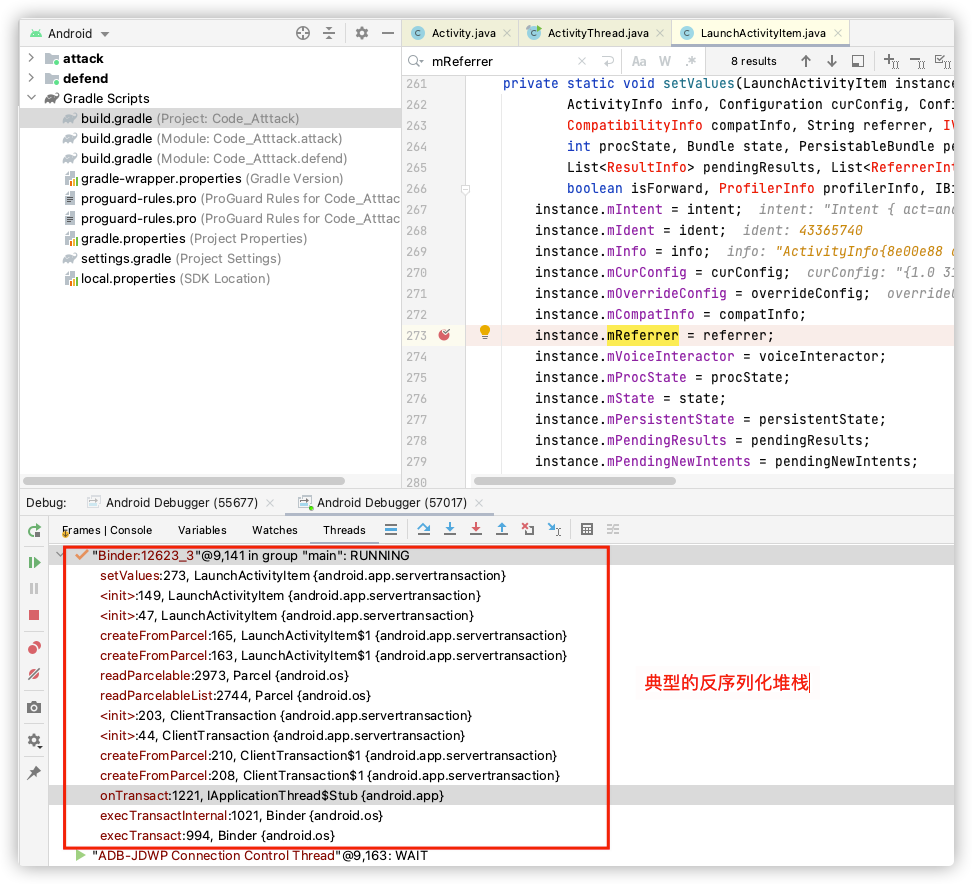Select Android Debugger (55677) session
This screenshot has width=972, height=884.
coord(182,503)
